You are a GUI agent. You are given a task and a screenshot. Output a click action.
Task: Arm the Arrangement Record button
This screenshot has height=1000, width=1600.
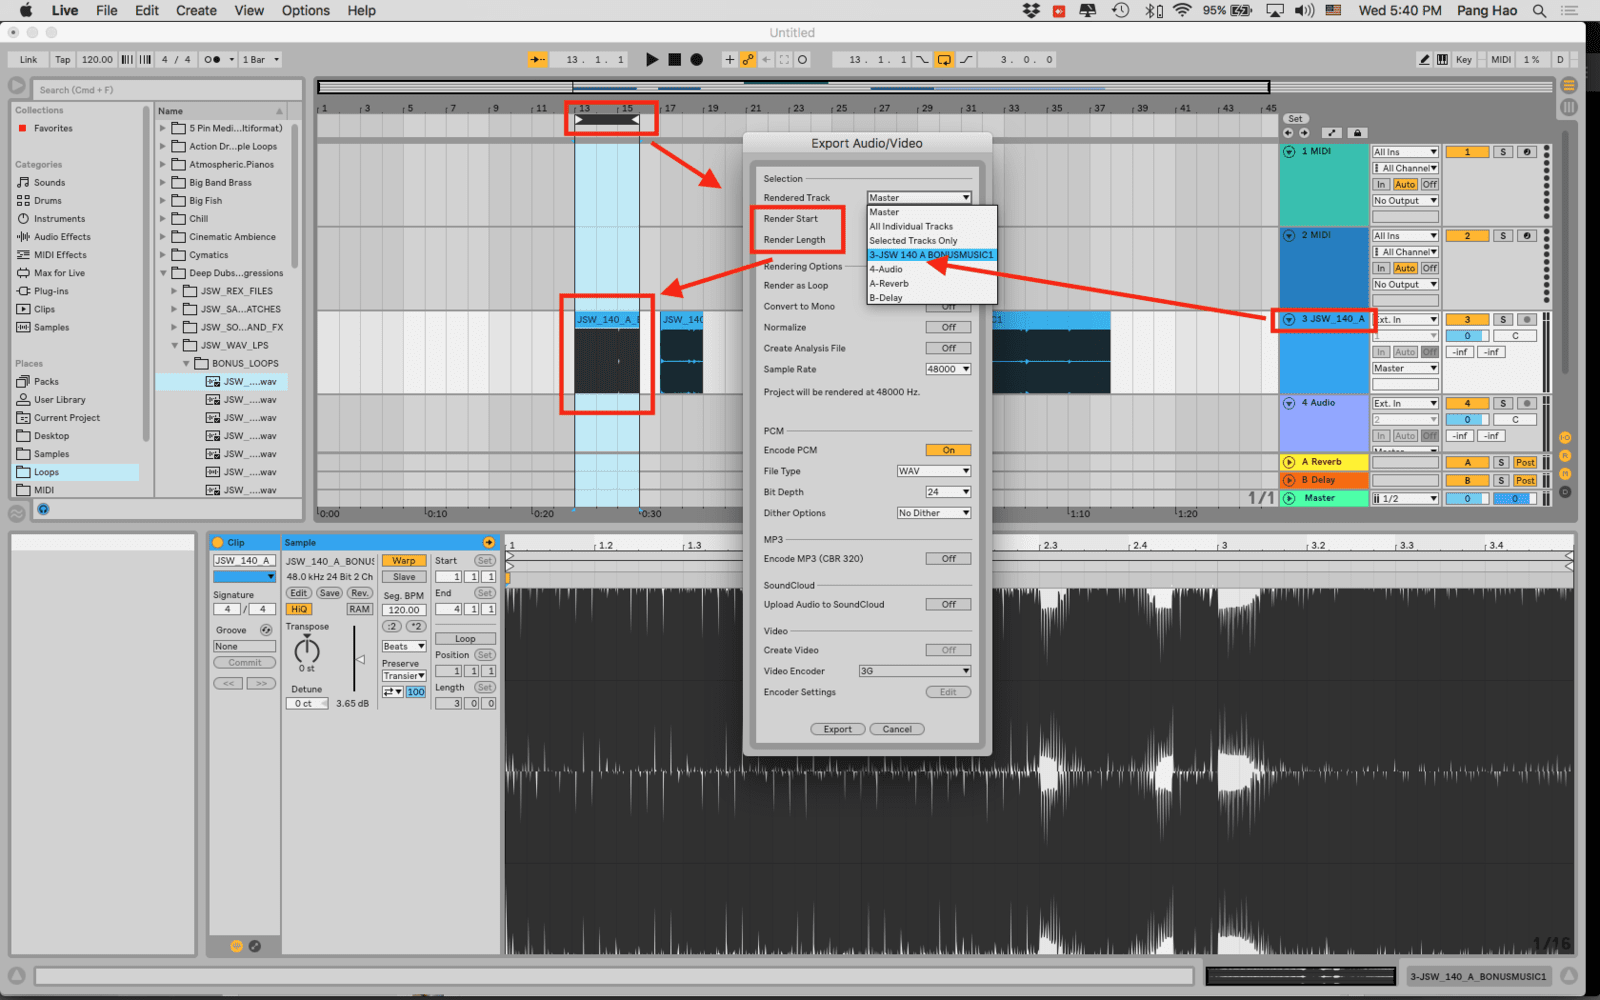tap(697, 60)
